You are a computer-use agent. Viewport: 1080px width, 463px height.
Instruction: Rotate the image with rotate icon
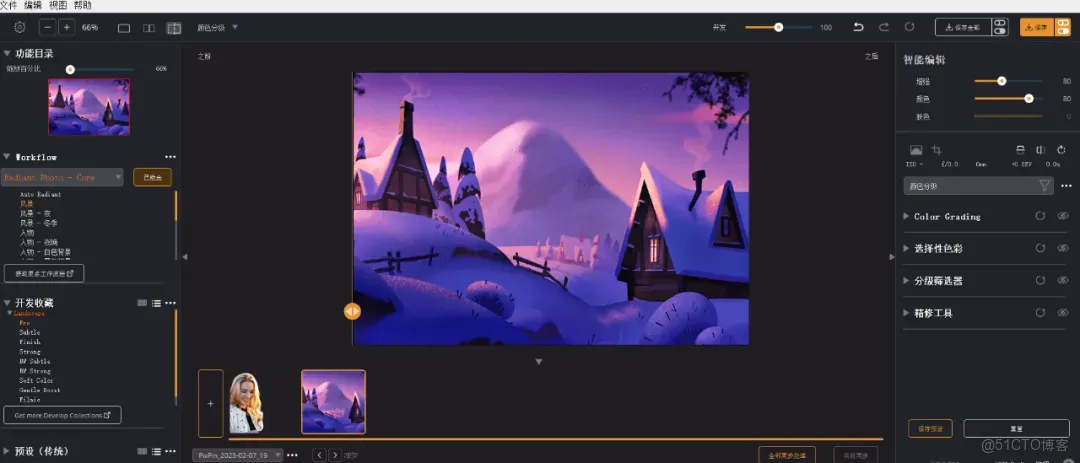click(1061, 150)
